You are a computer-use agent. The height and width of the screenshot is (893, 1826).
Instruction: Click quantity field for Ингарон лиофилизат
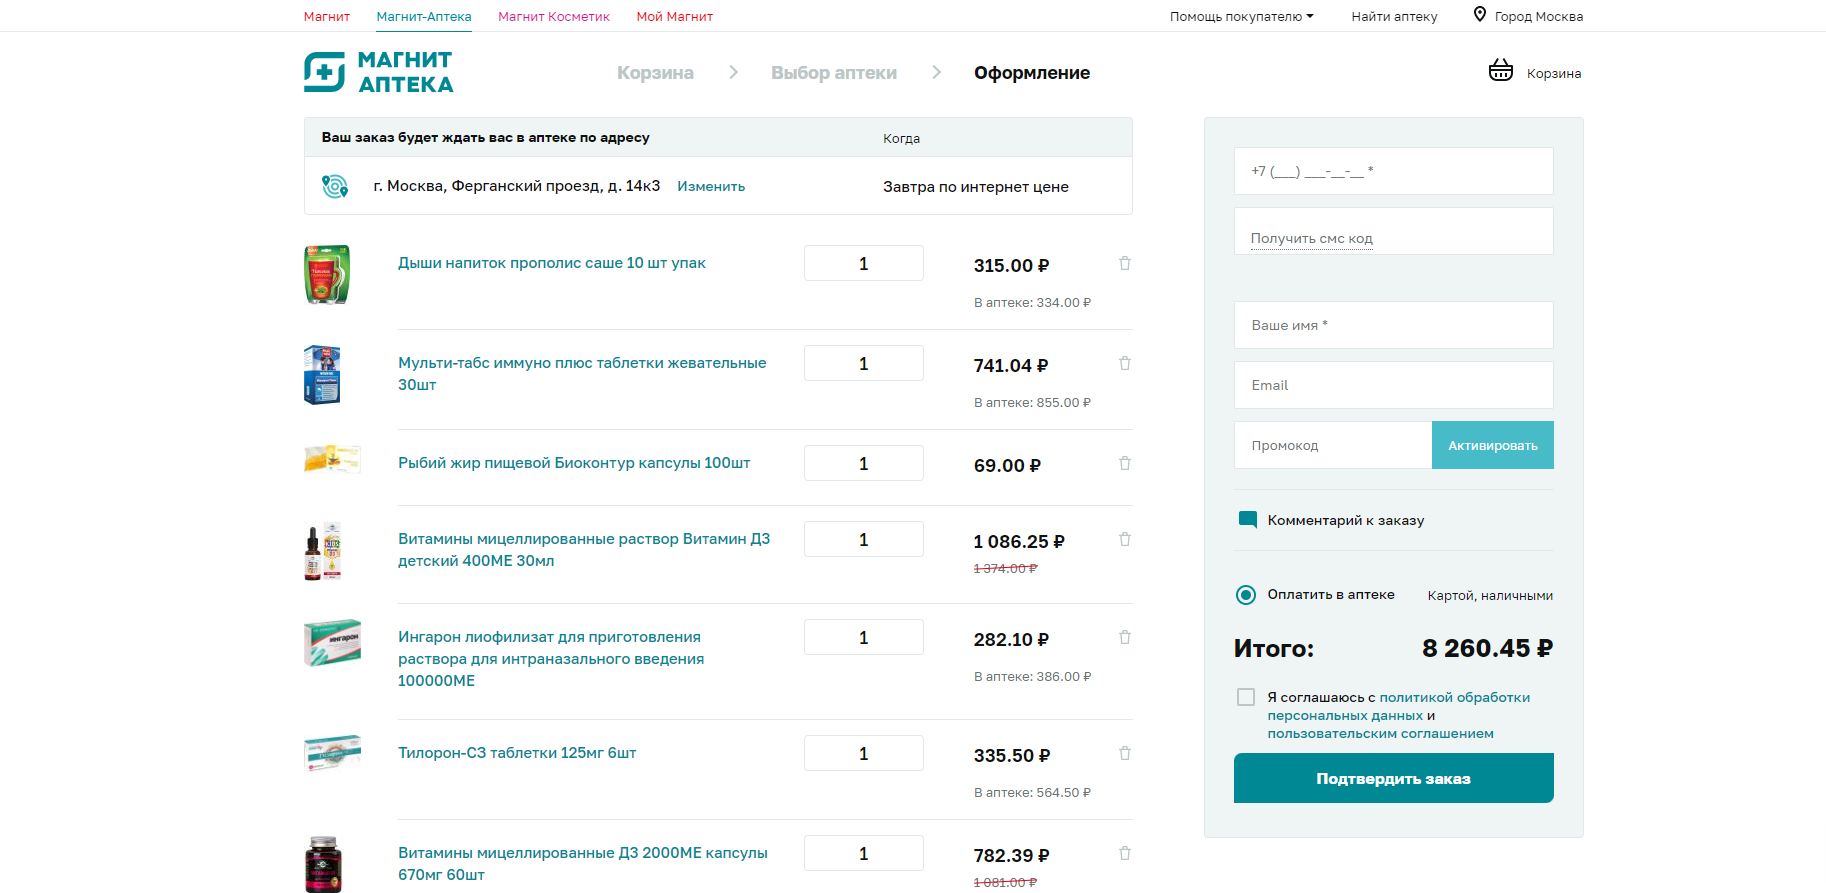point(863,637)
